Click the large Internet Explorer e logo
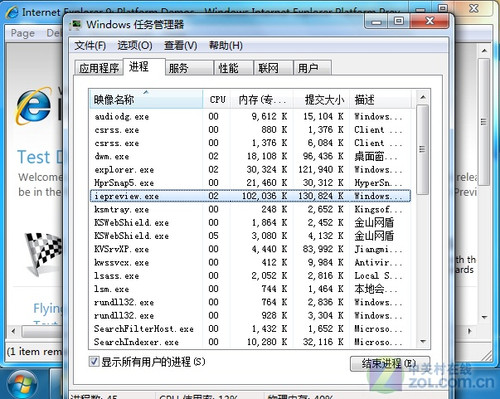The image size is (500, 399). 34,105
